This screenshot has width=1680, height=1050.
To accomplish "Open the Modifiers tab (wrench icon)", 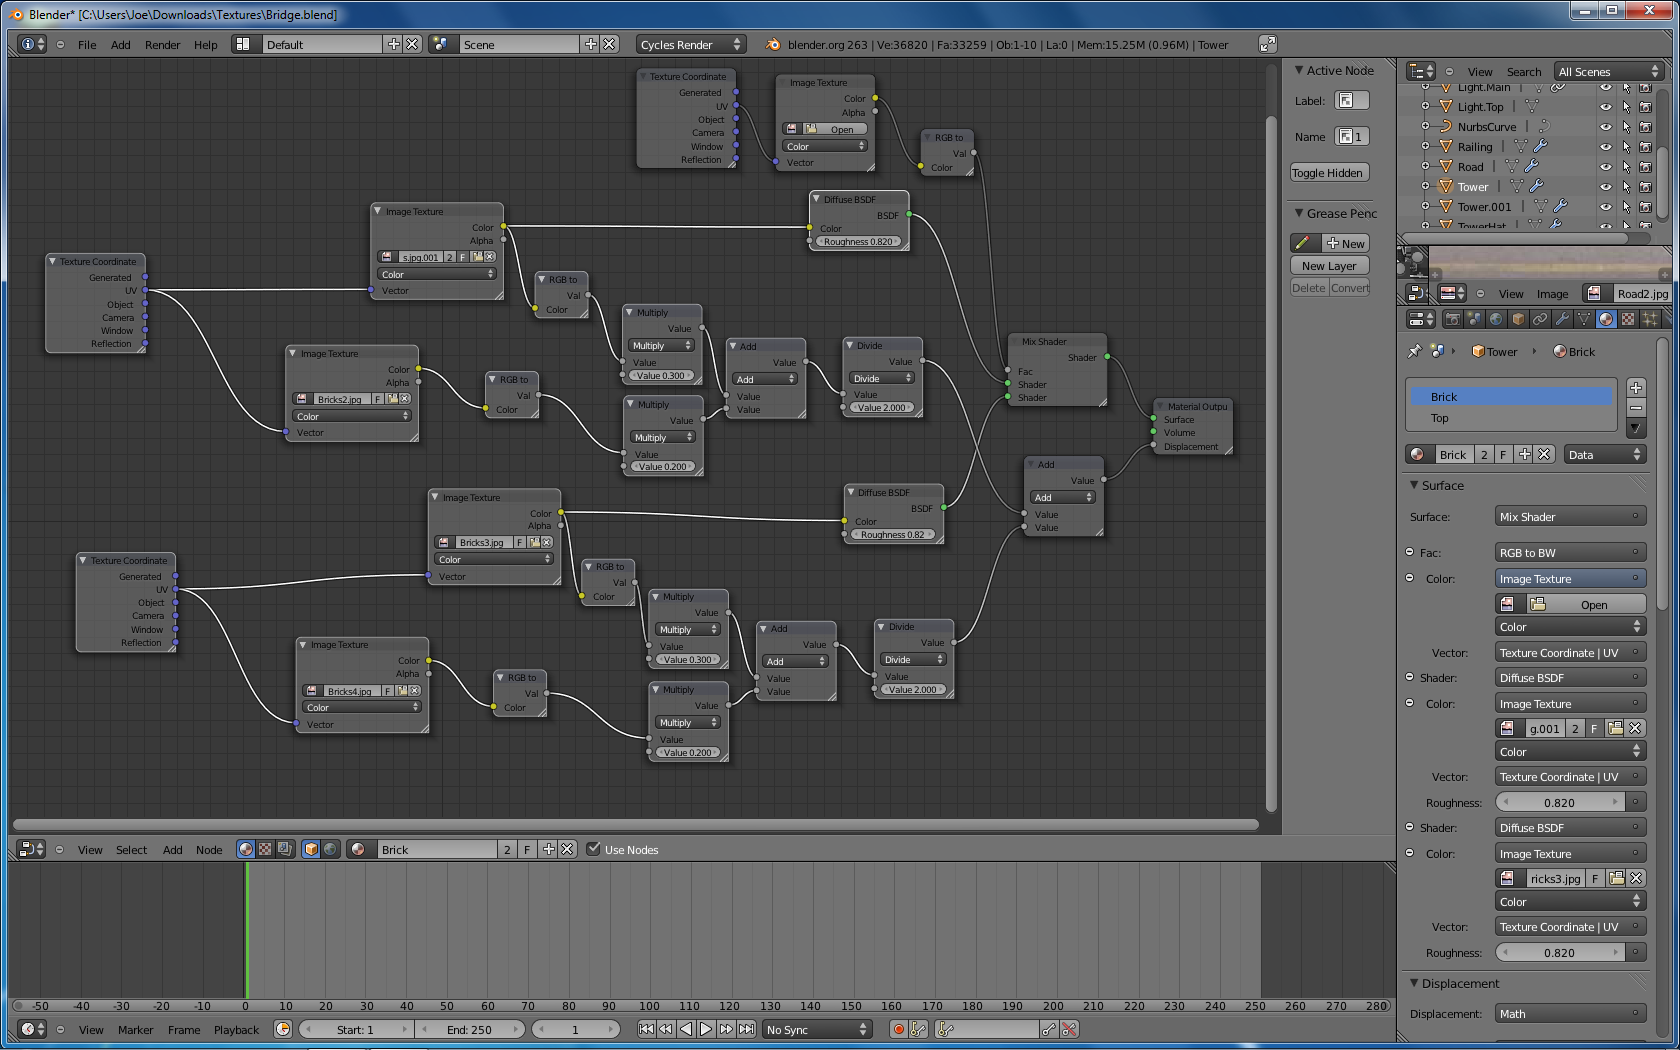I will (x=1562, y=319).
